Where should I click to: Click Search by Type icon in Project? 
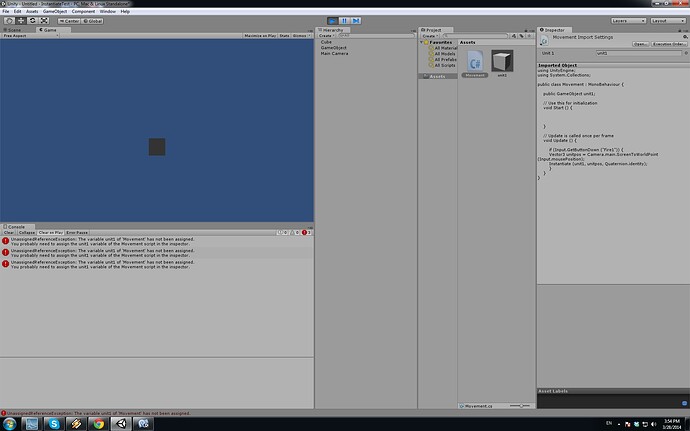[x=514, y=36]
